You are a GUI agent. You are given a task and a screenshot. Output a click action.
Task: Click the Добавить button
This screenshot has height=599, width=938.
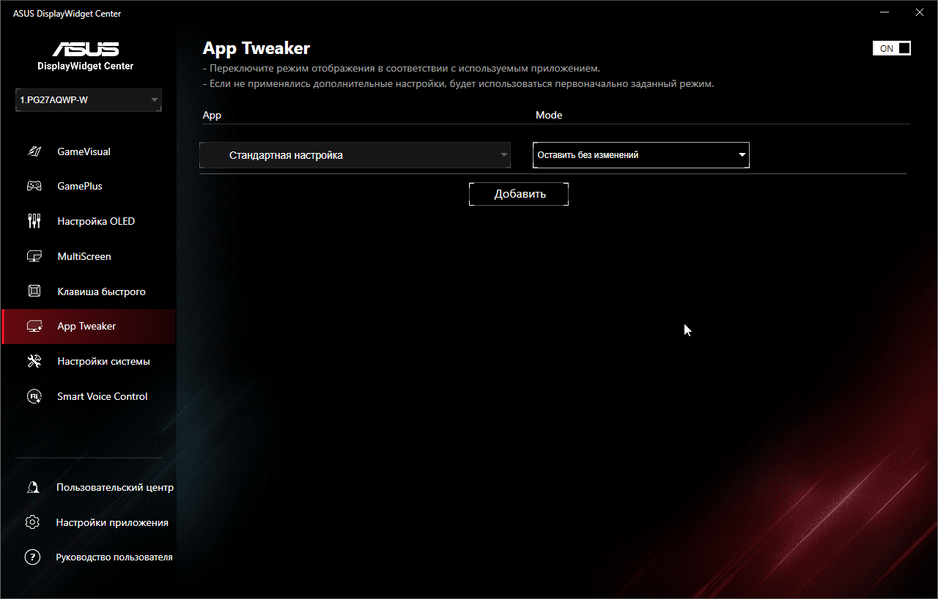tap(519, 194)
